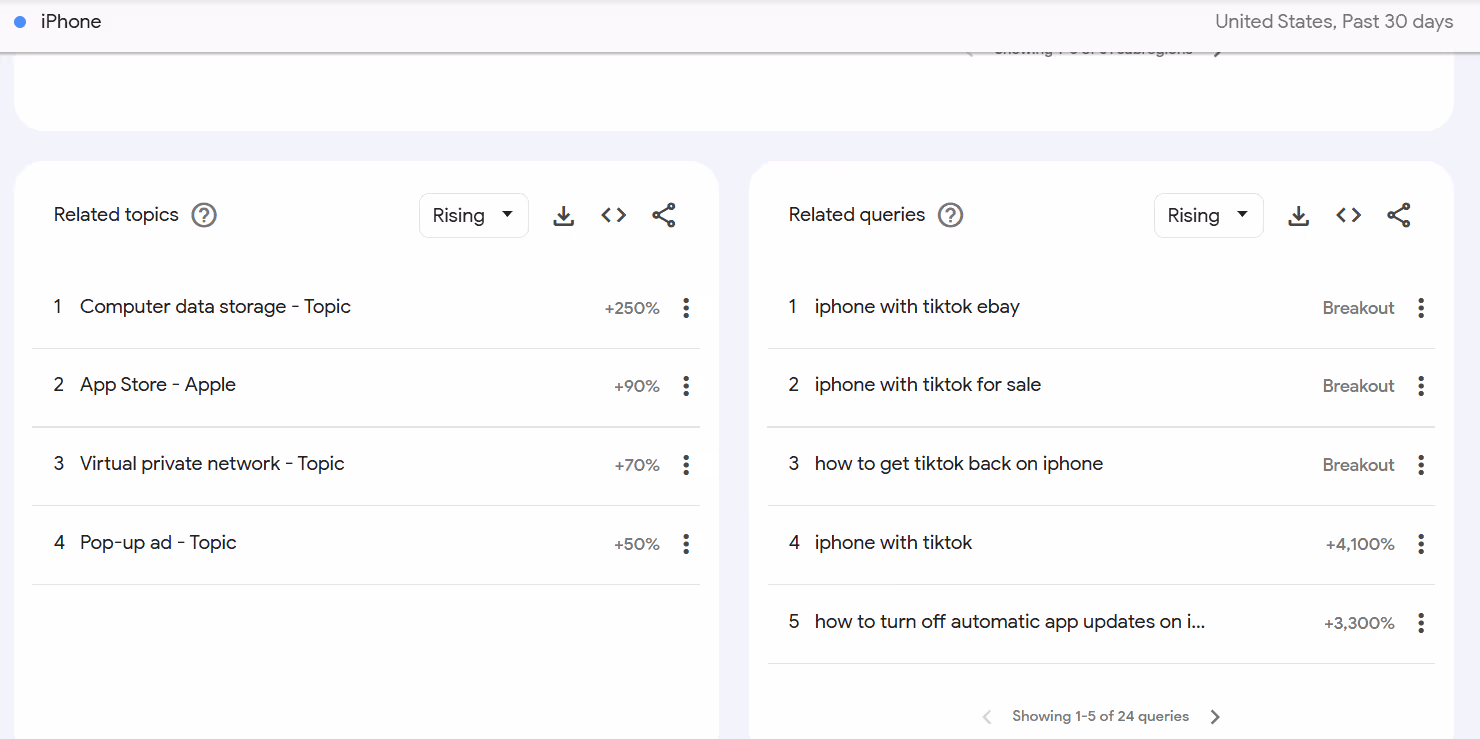Click the iPhone search term in header
The width and height of the screenshot is (1480, 739).
pos(71,21)
